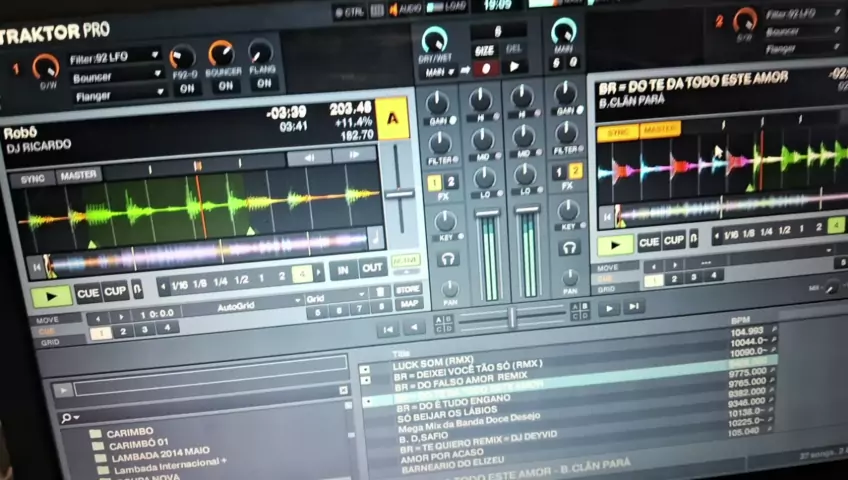Click the loop IN button on Deck A
The height and width of the screenshot is (480, 848).
point(343,269)
